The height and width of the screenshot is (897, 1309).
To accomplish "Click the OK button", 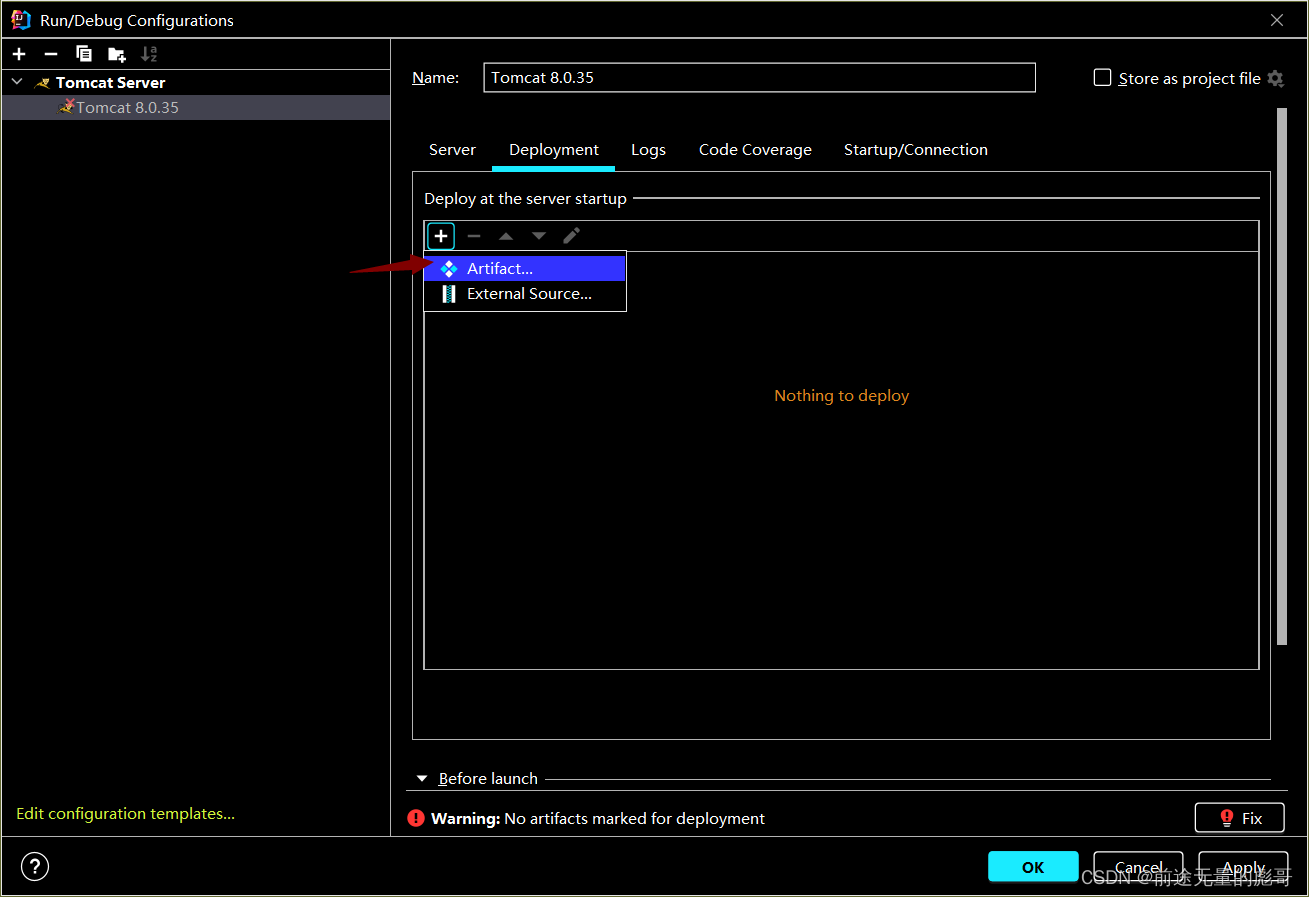I will pyautogui.click(x=1033, y=867).
